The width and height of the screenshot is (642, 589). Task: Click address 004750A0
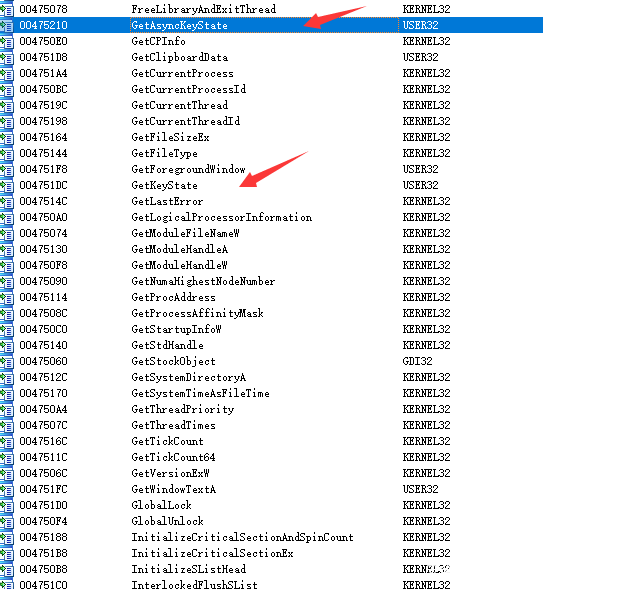tap(43, 217)
